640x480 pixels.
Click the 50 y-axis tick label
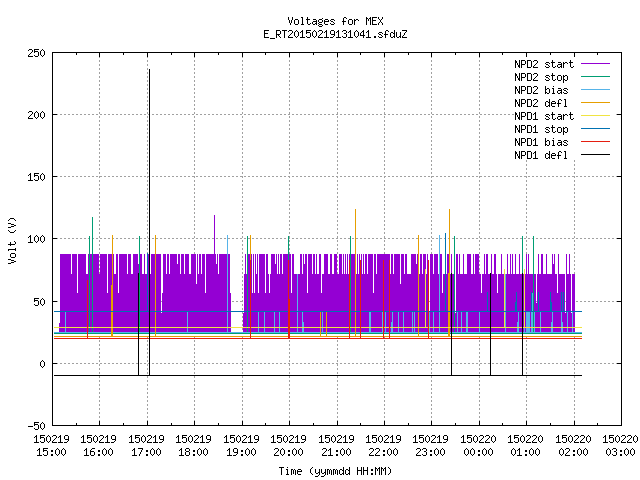[x=39, y=302]
